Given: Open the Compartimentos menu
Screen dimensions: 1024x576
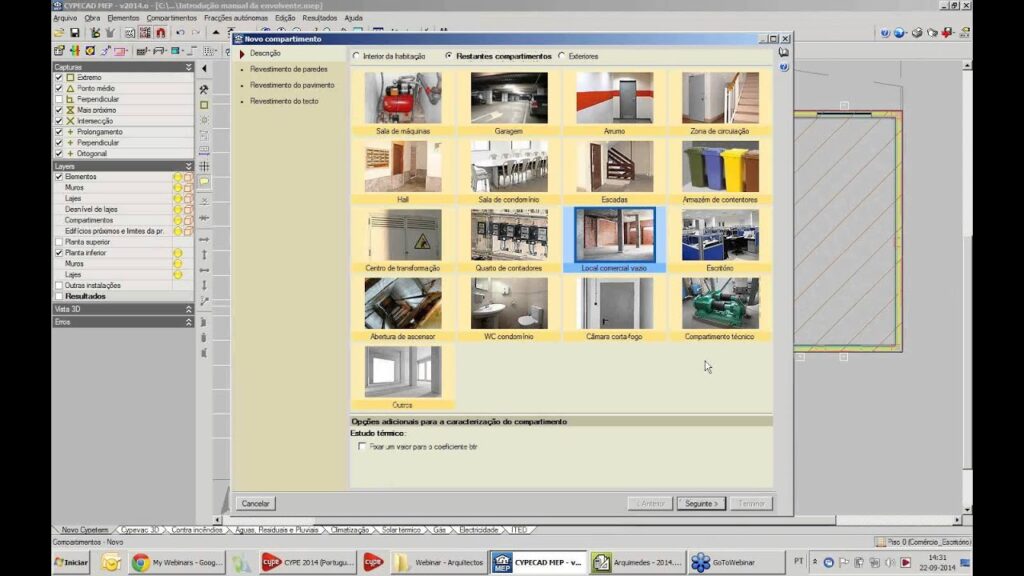Looking at the screenshot, I should point(171,18).
